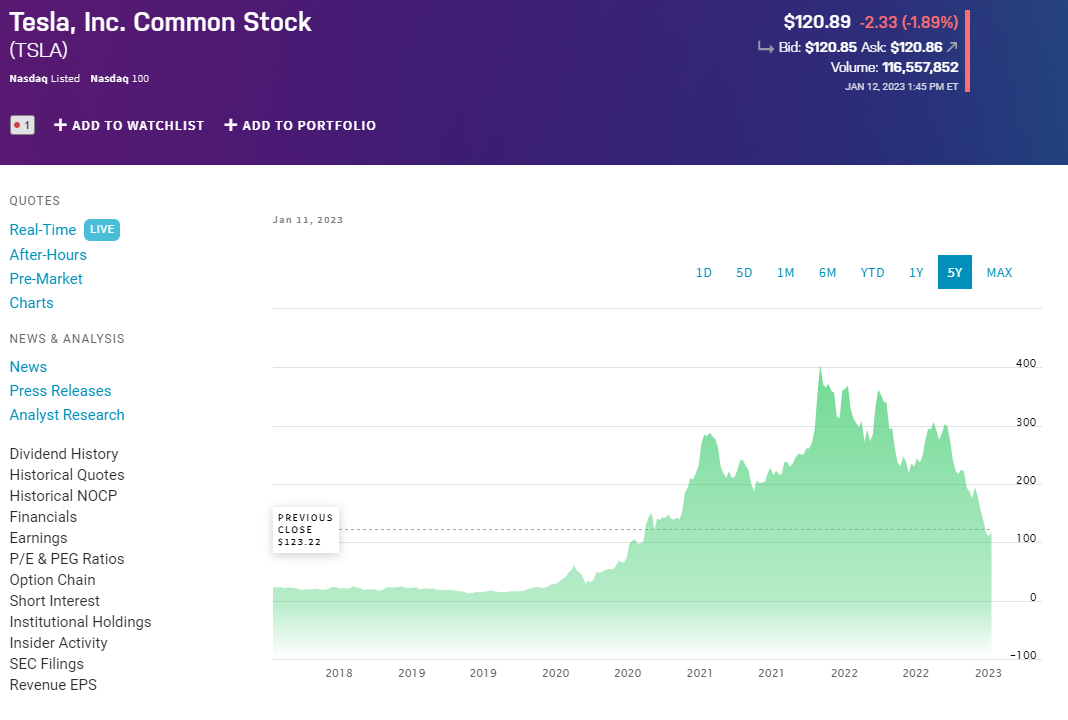Click the $120.89 current price
This screenshot has height=720, width=1068.
817,22
